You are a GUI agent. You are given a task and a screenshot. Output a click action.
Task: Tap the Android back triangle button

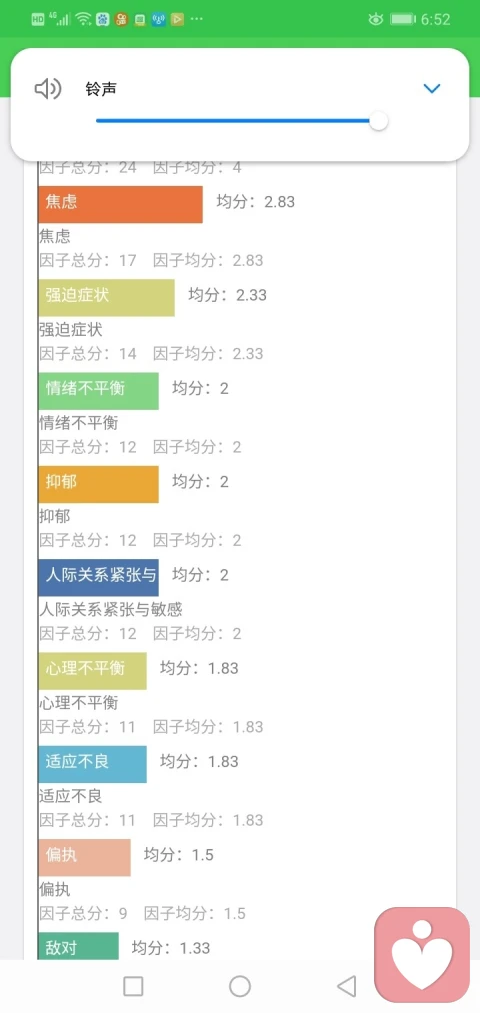[x=347, y=986]
